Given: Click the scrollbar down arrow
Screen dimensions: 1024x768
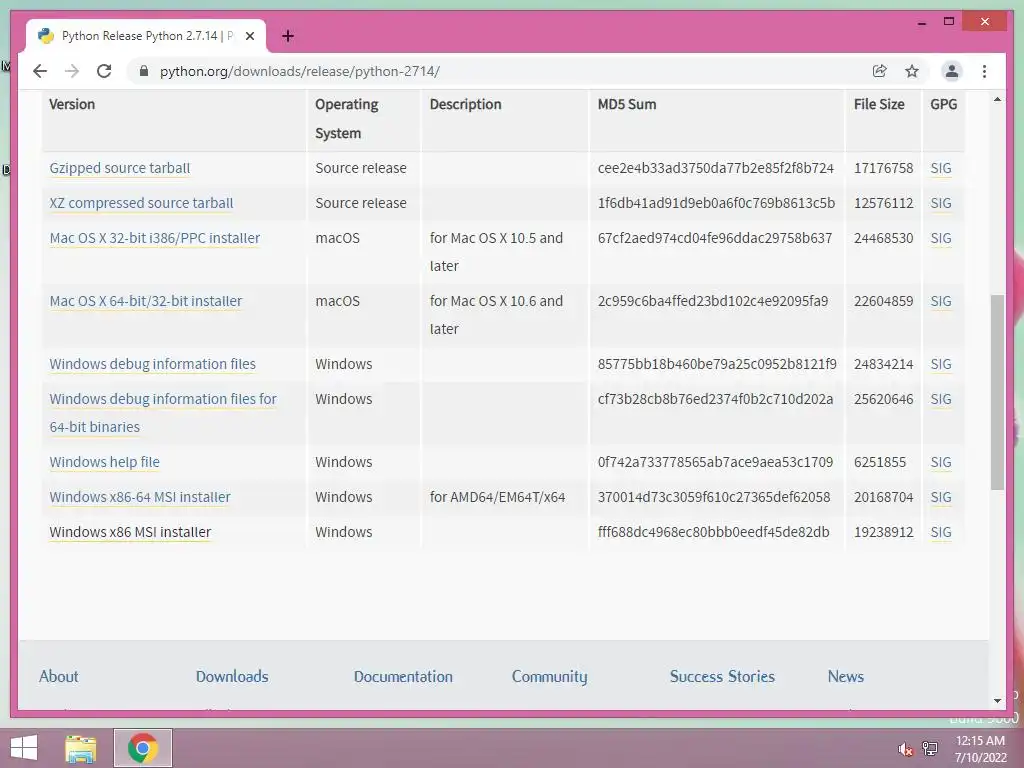Looking at the screenshot, I should click(997, 701).
